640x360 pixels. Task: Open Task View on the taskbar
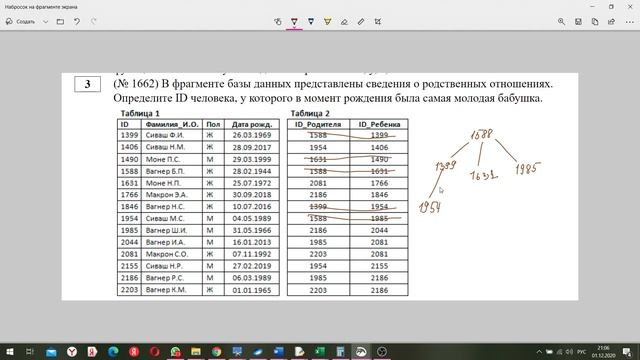tap(30, 351)
